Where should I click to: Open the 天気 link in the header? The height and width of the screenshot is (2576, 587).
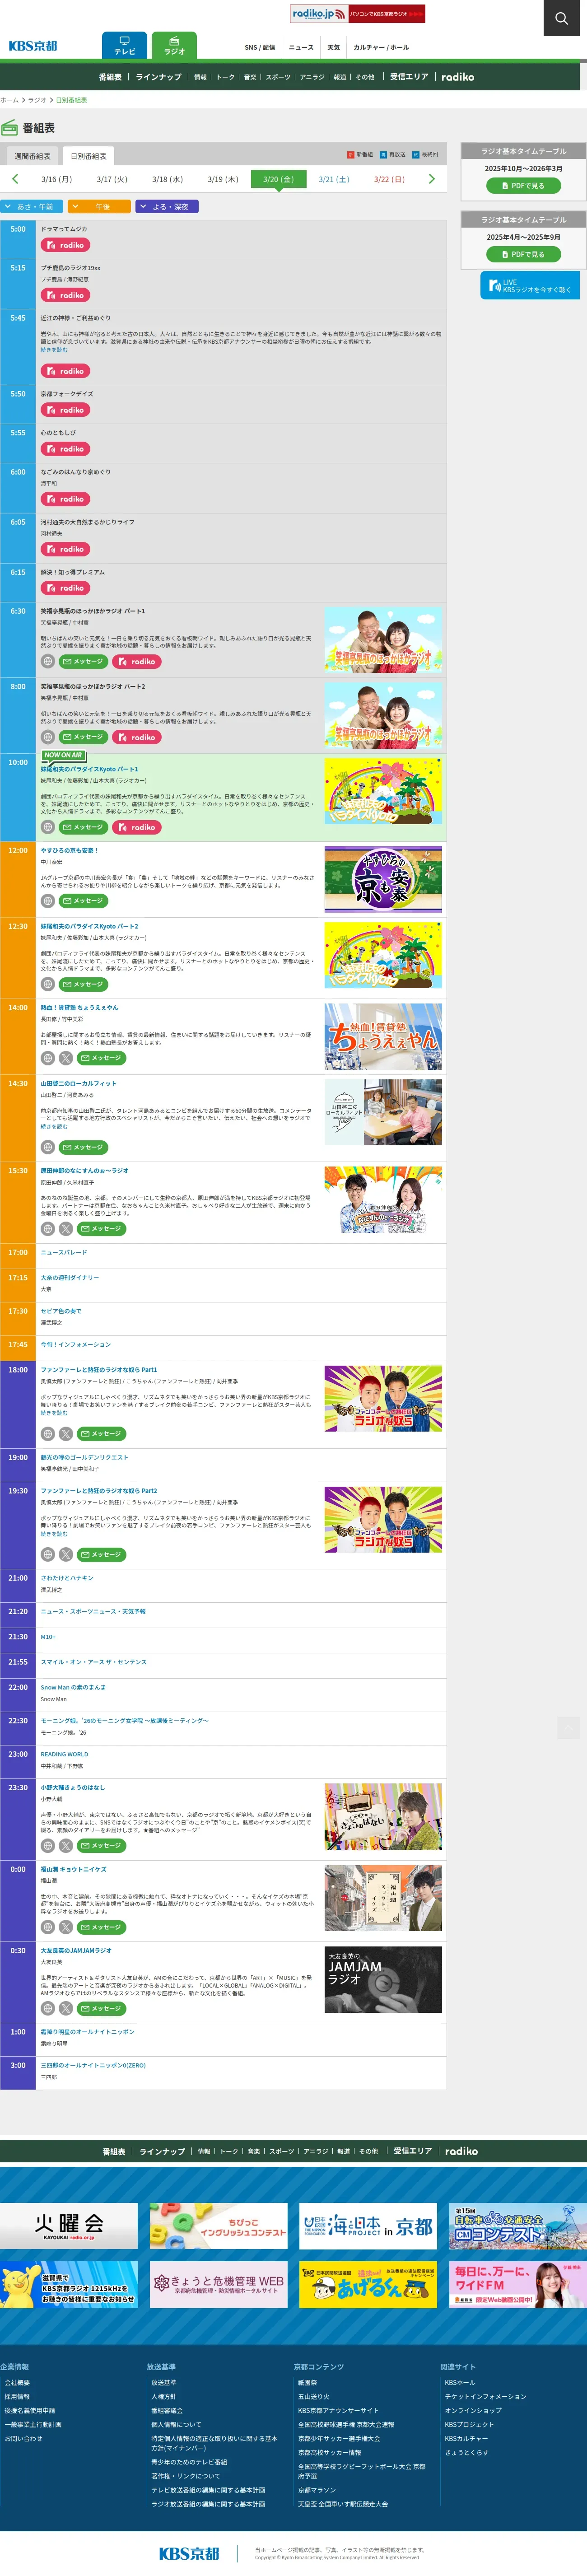(334, 47)
